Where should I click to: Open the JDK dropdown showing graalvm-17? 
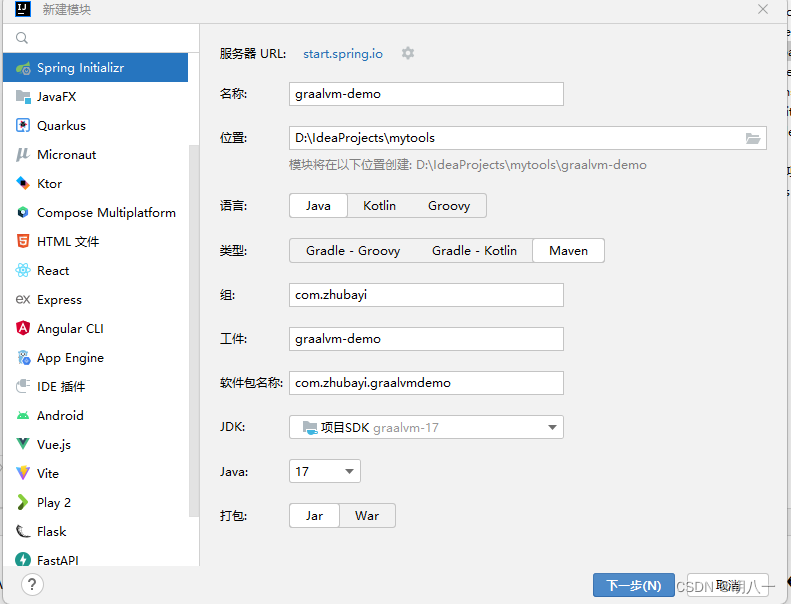tap(426, 427)
